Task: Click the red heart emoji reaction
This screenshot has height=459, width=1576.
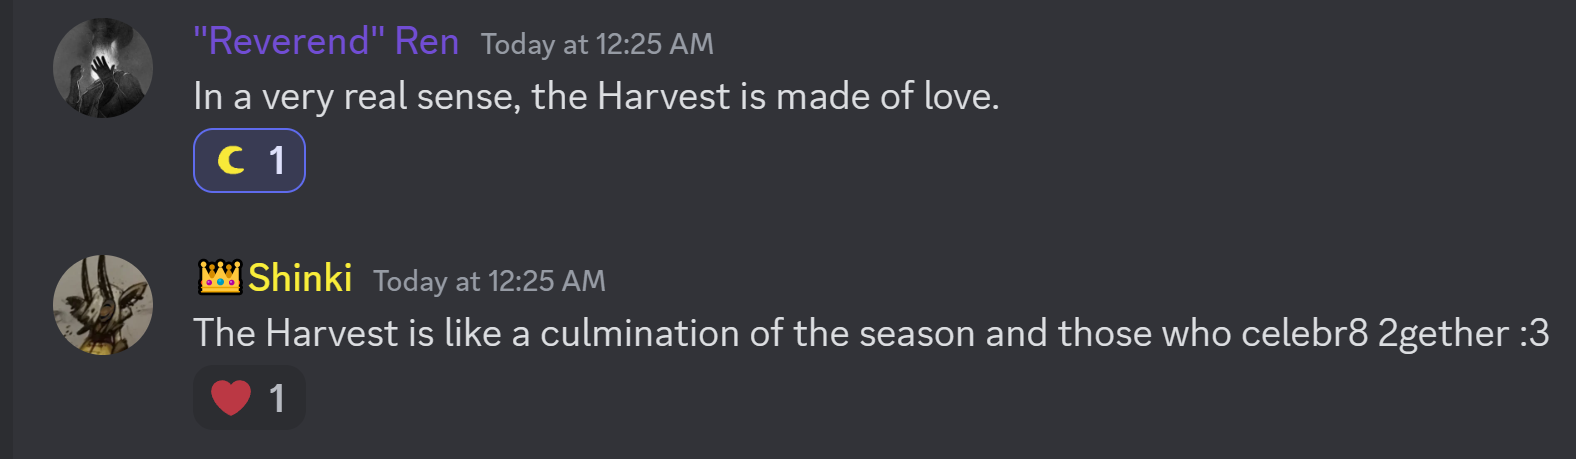Action: pos(231,398)
